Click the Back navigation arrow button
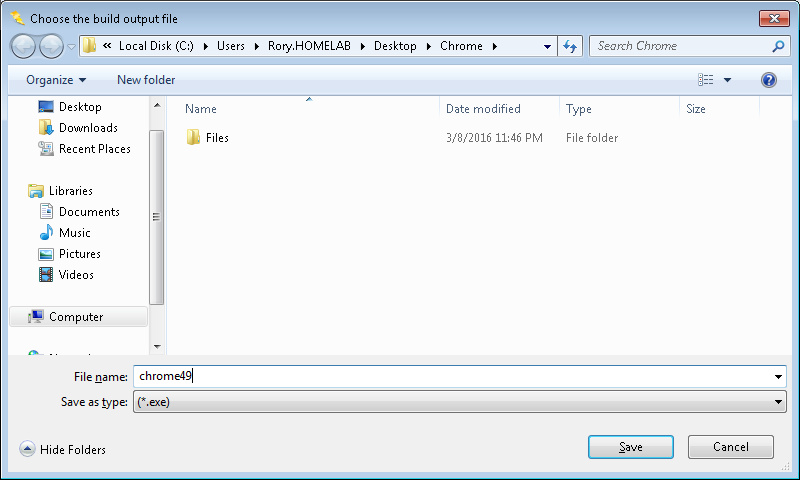800x480 pixels. [x=23, y=47]
